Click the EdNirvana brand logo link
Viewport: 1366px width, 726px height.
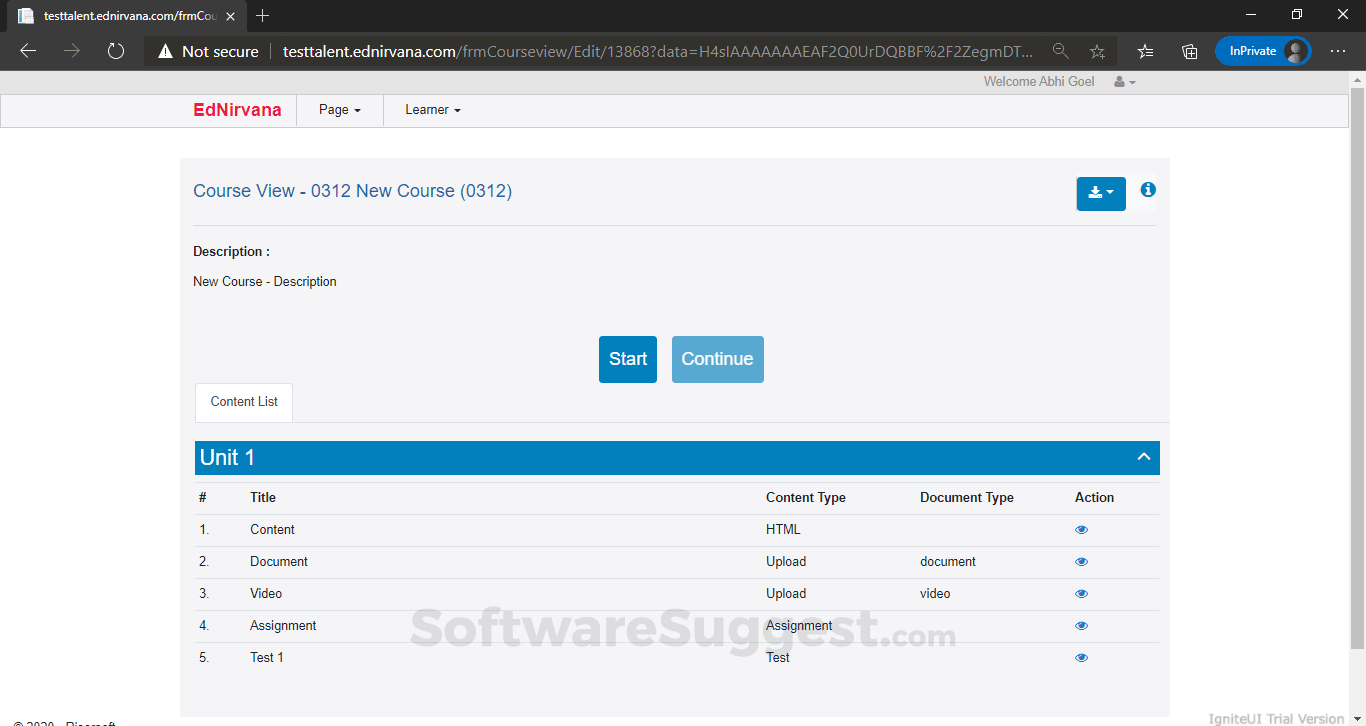coord(237,110)
